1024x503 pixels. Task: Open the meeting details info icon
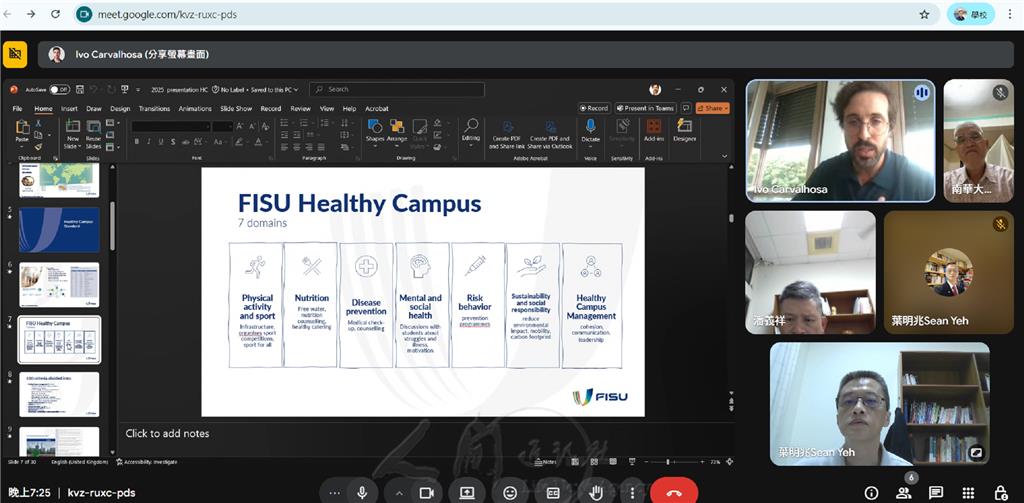coord(871,493)
